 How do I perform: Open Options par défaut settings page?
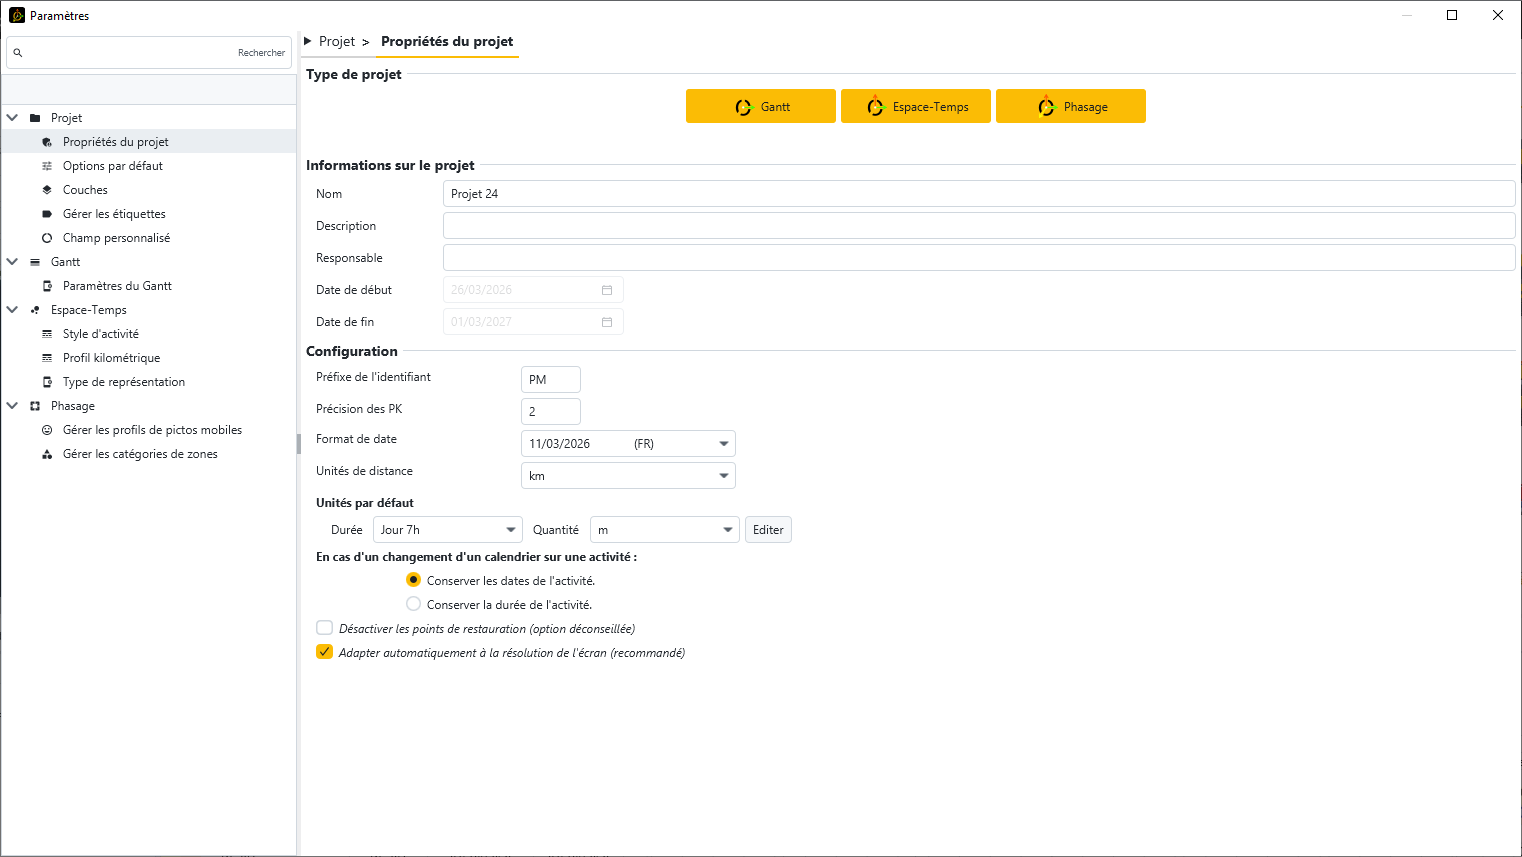tap(112, 166)
